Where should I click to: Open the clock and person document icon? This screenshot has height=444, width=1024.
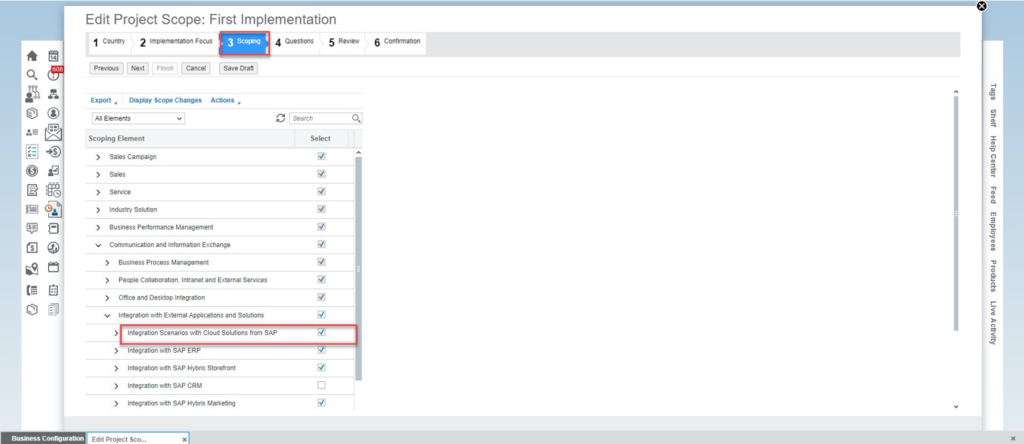coord(54,210)
